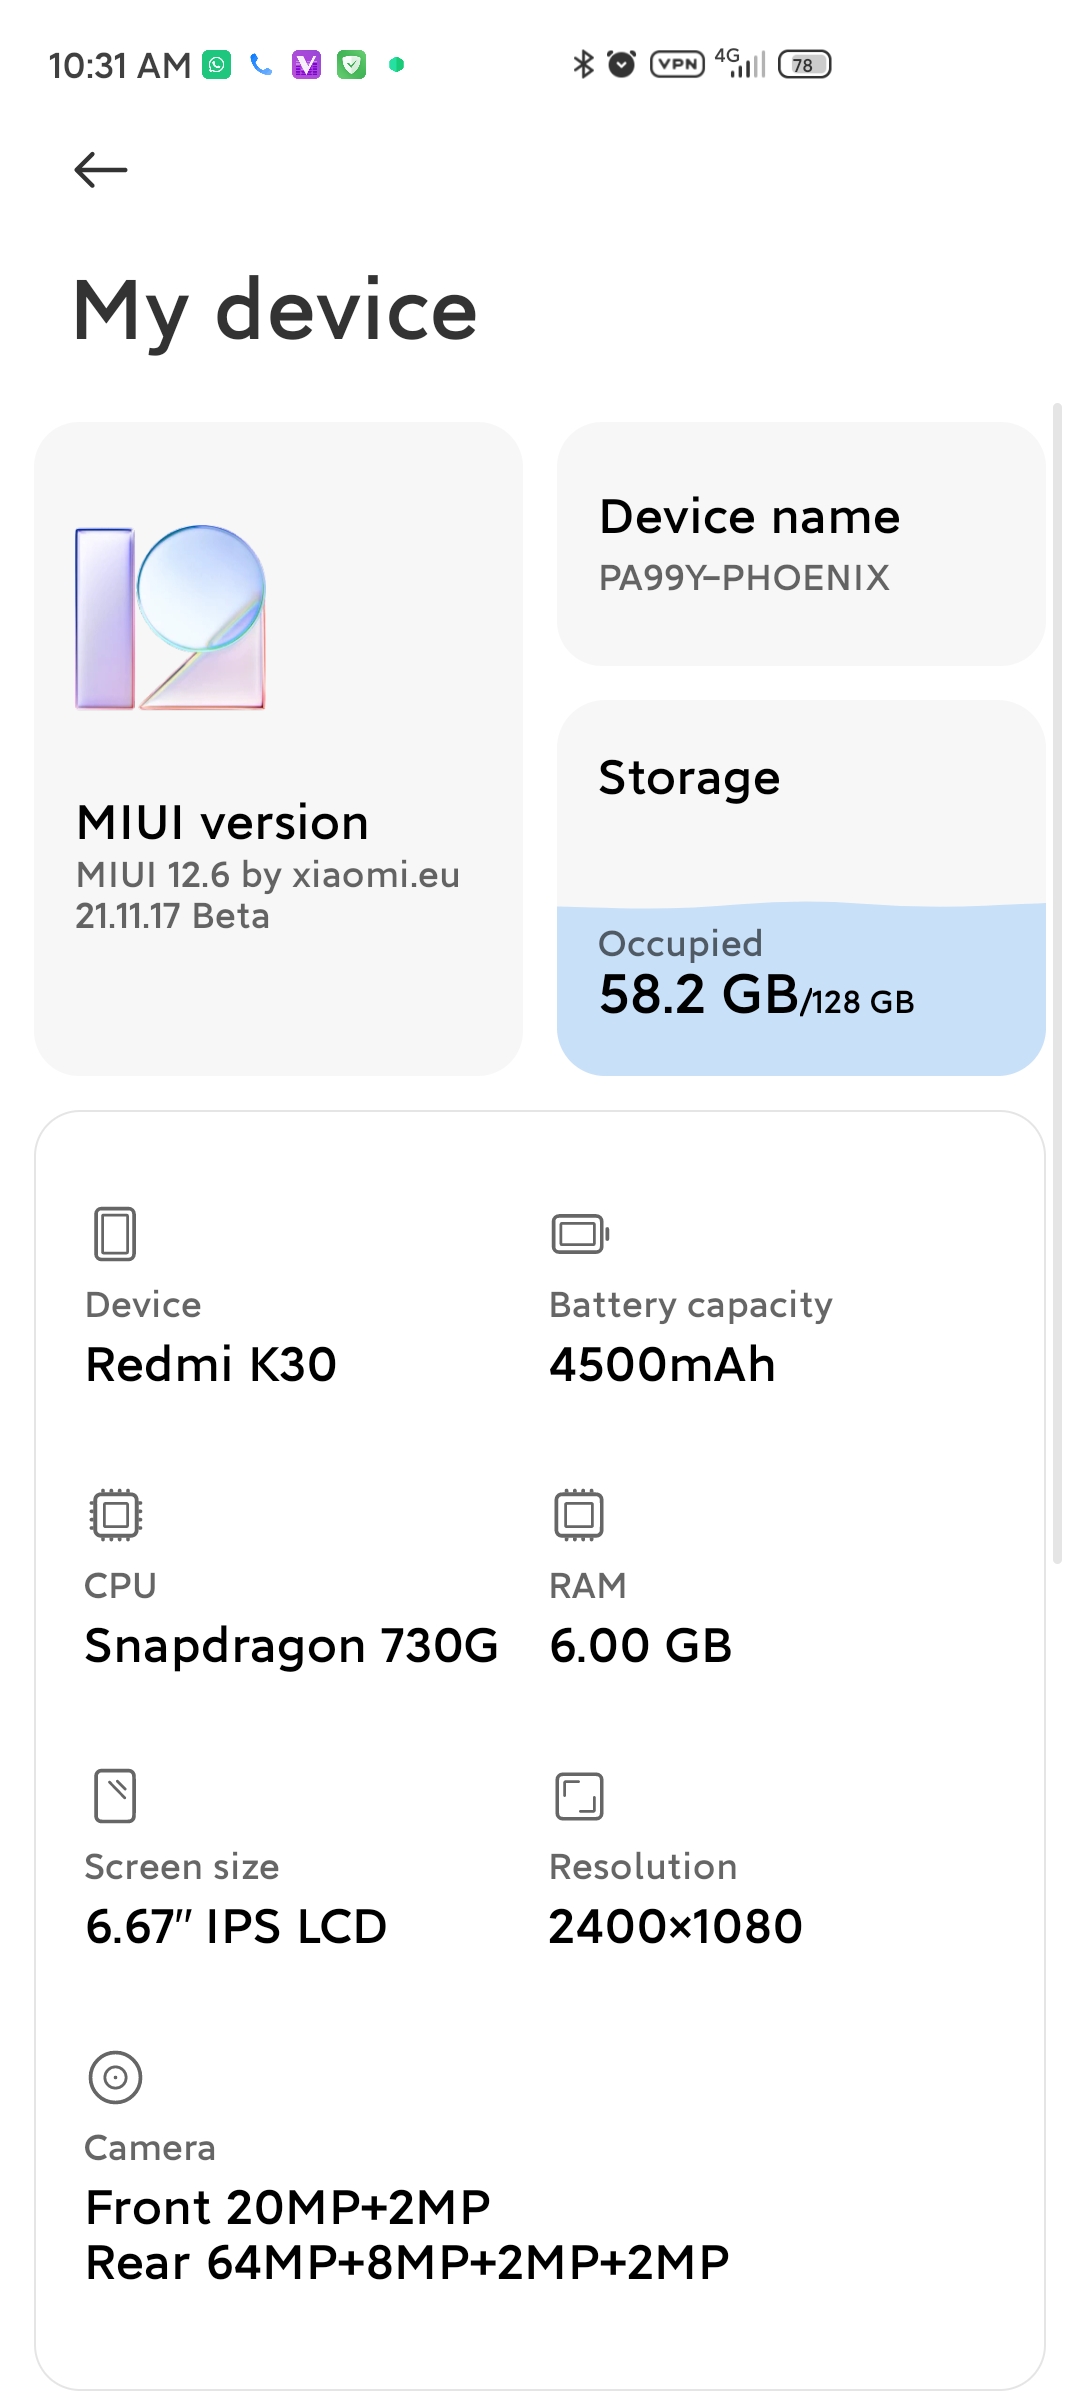This screenshot has height=2400, width=1080.
Task: Tap the VPN status icon
Action: coord(677,65)
